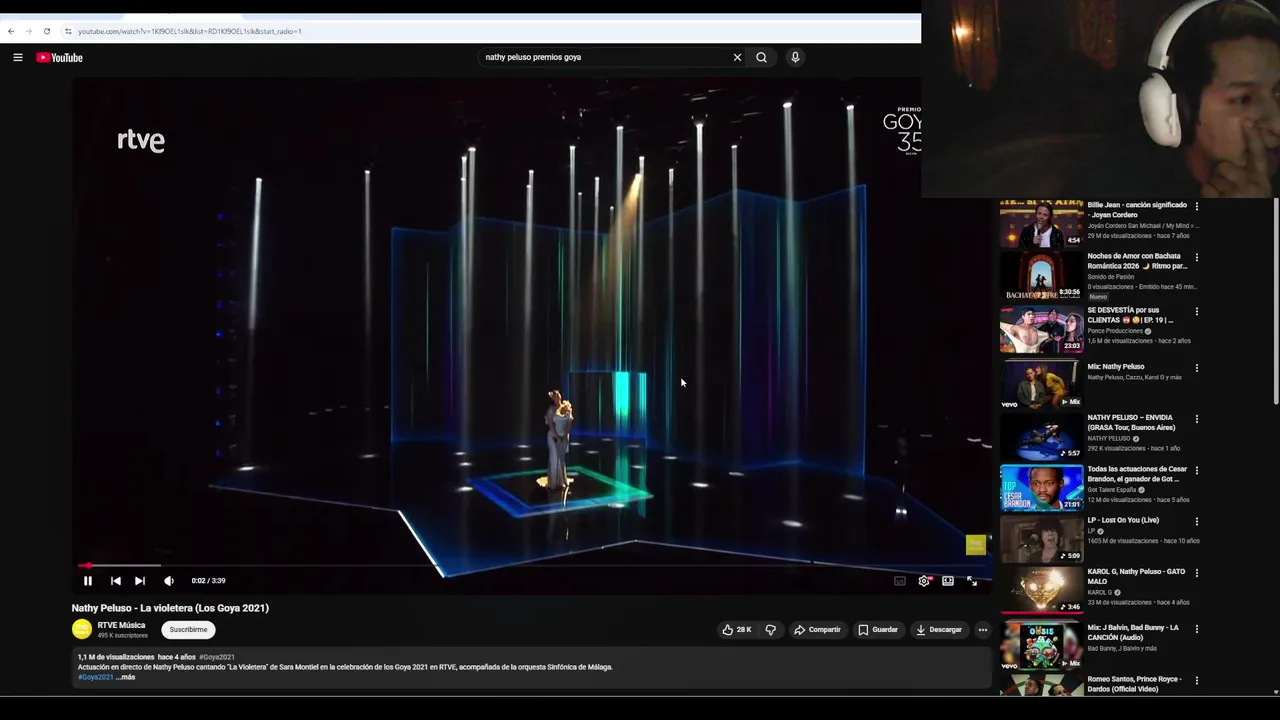Open options for Noches de Amor con Bachata

[1196, 257]
